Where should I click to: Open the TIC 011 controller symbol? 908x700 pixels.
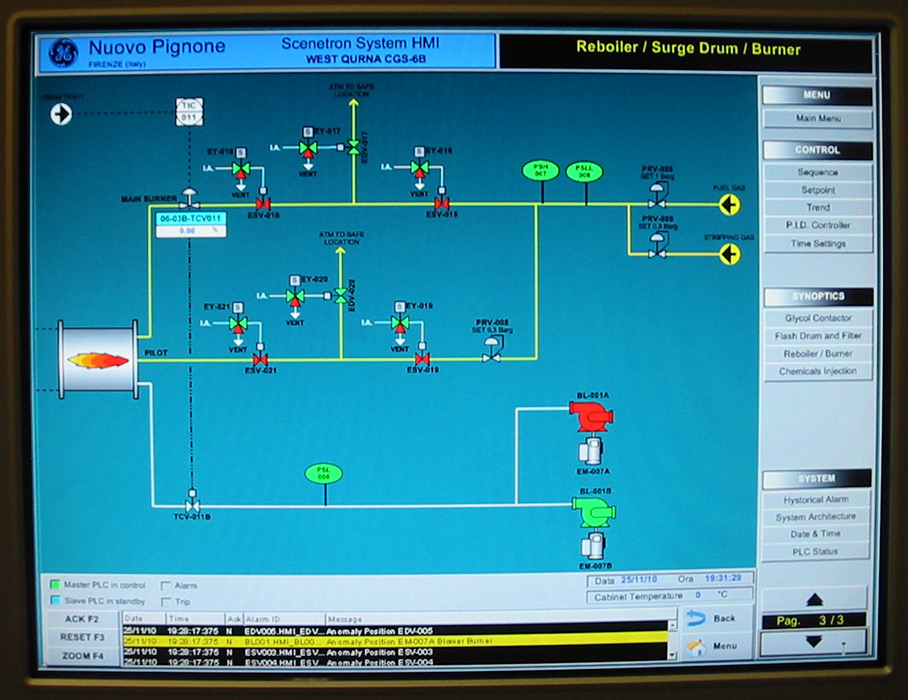pos(189,112)
